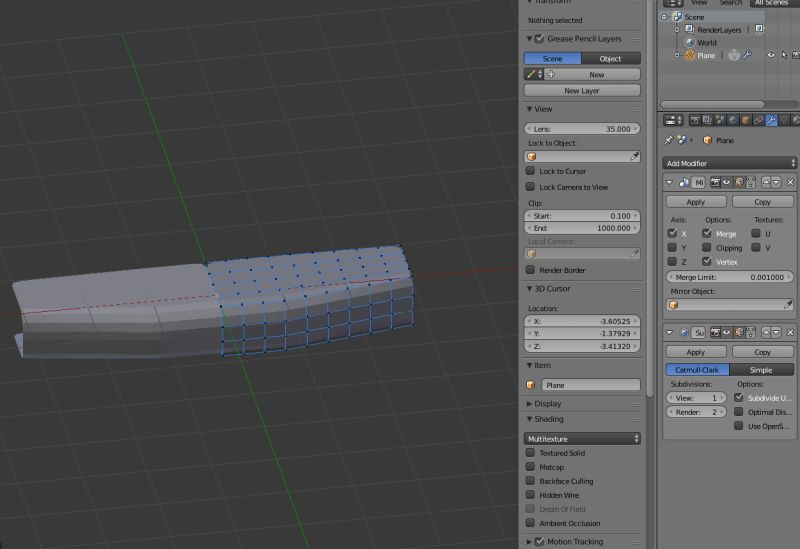Toggle Subsurf modifier cage vertices icon
The width and height of the screenshot is (800, 549).
click(750, 333)
